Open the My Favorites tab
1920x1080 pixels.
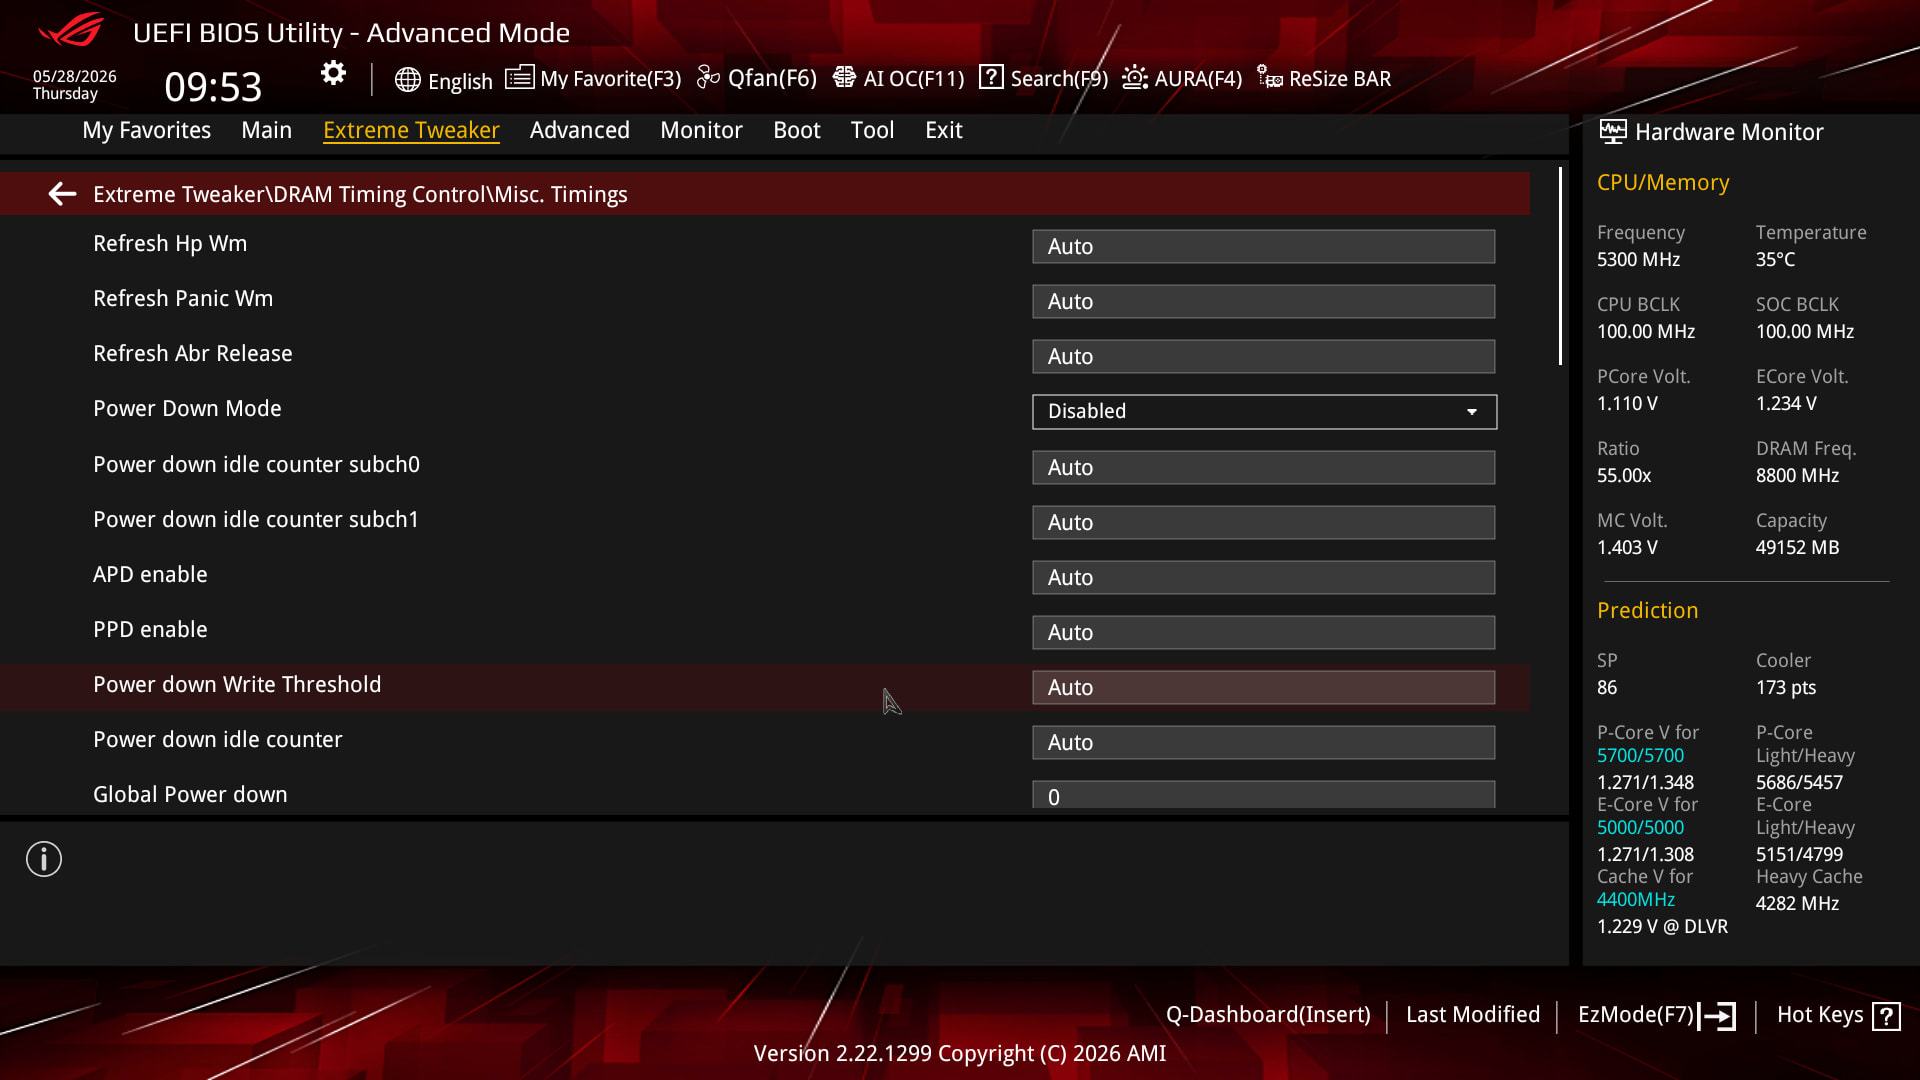point(147,130)
